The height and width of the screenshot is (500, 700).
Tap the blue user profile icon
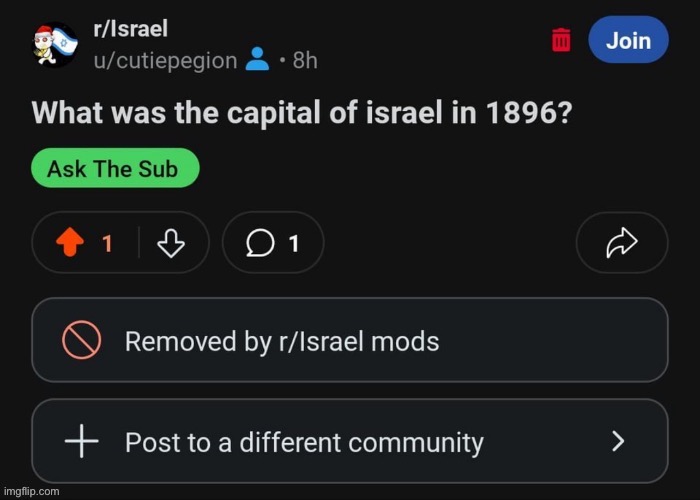pos(258,59)
